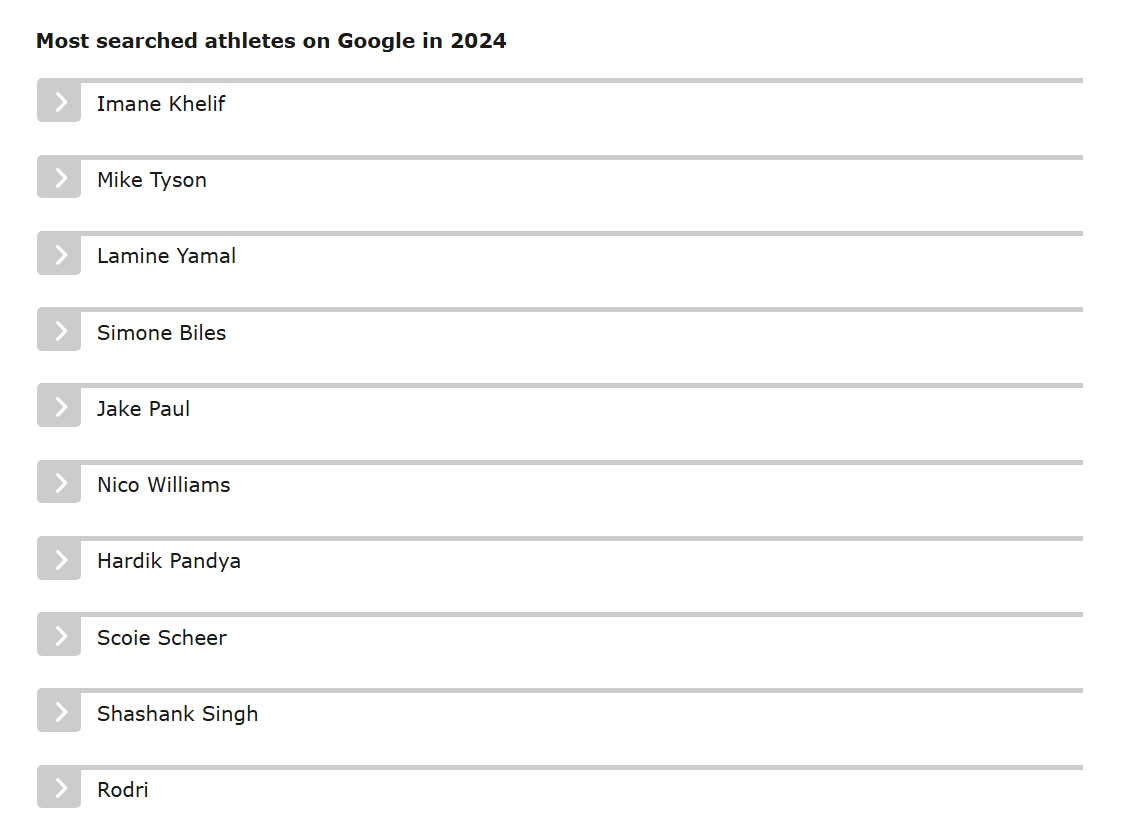Open the Lamine Yamal arrow icon
The width and height of the screenshot is (1131, 833).
(59, 255)
